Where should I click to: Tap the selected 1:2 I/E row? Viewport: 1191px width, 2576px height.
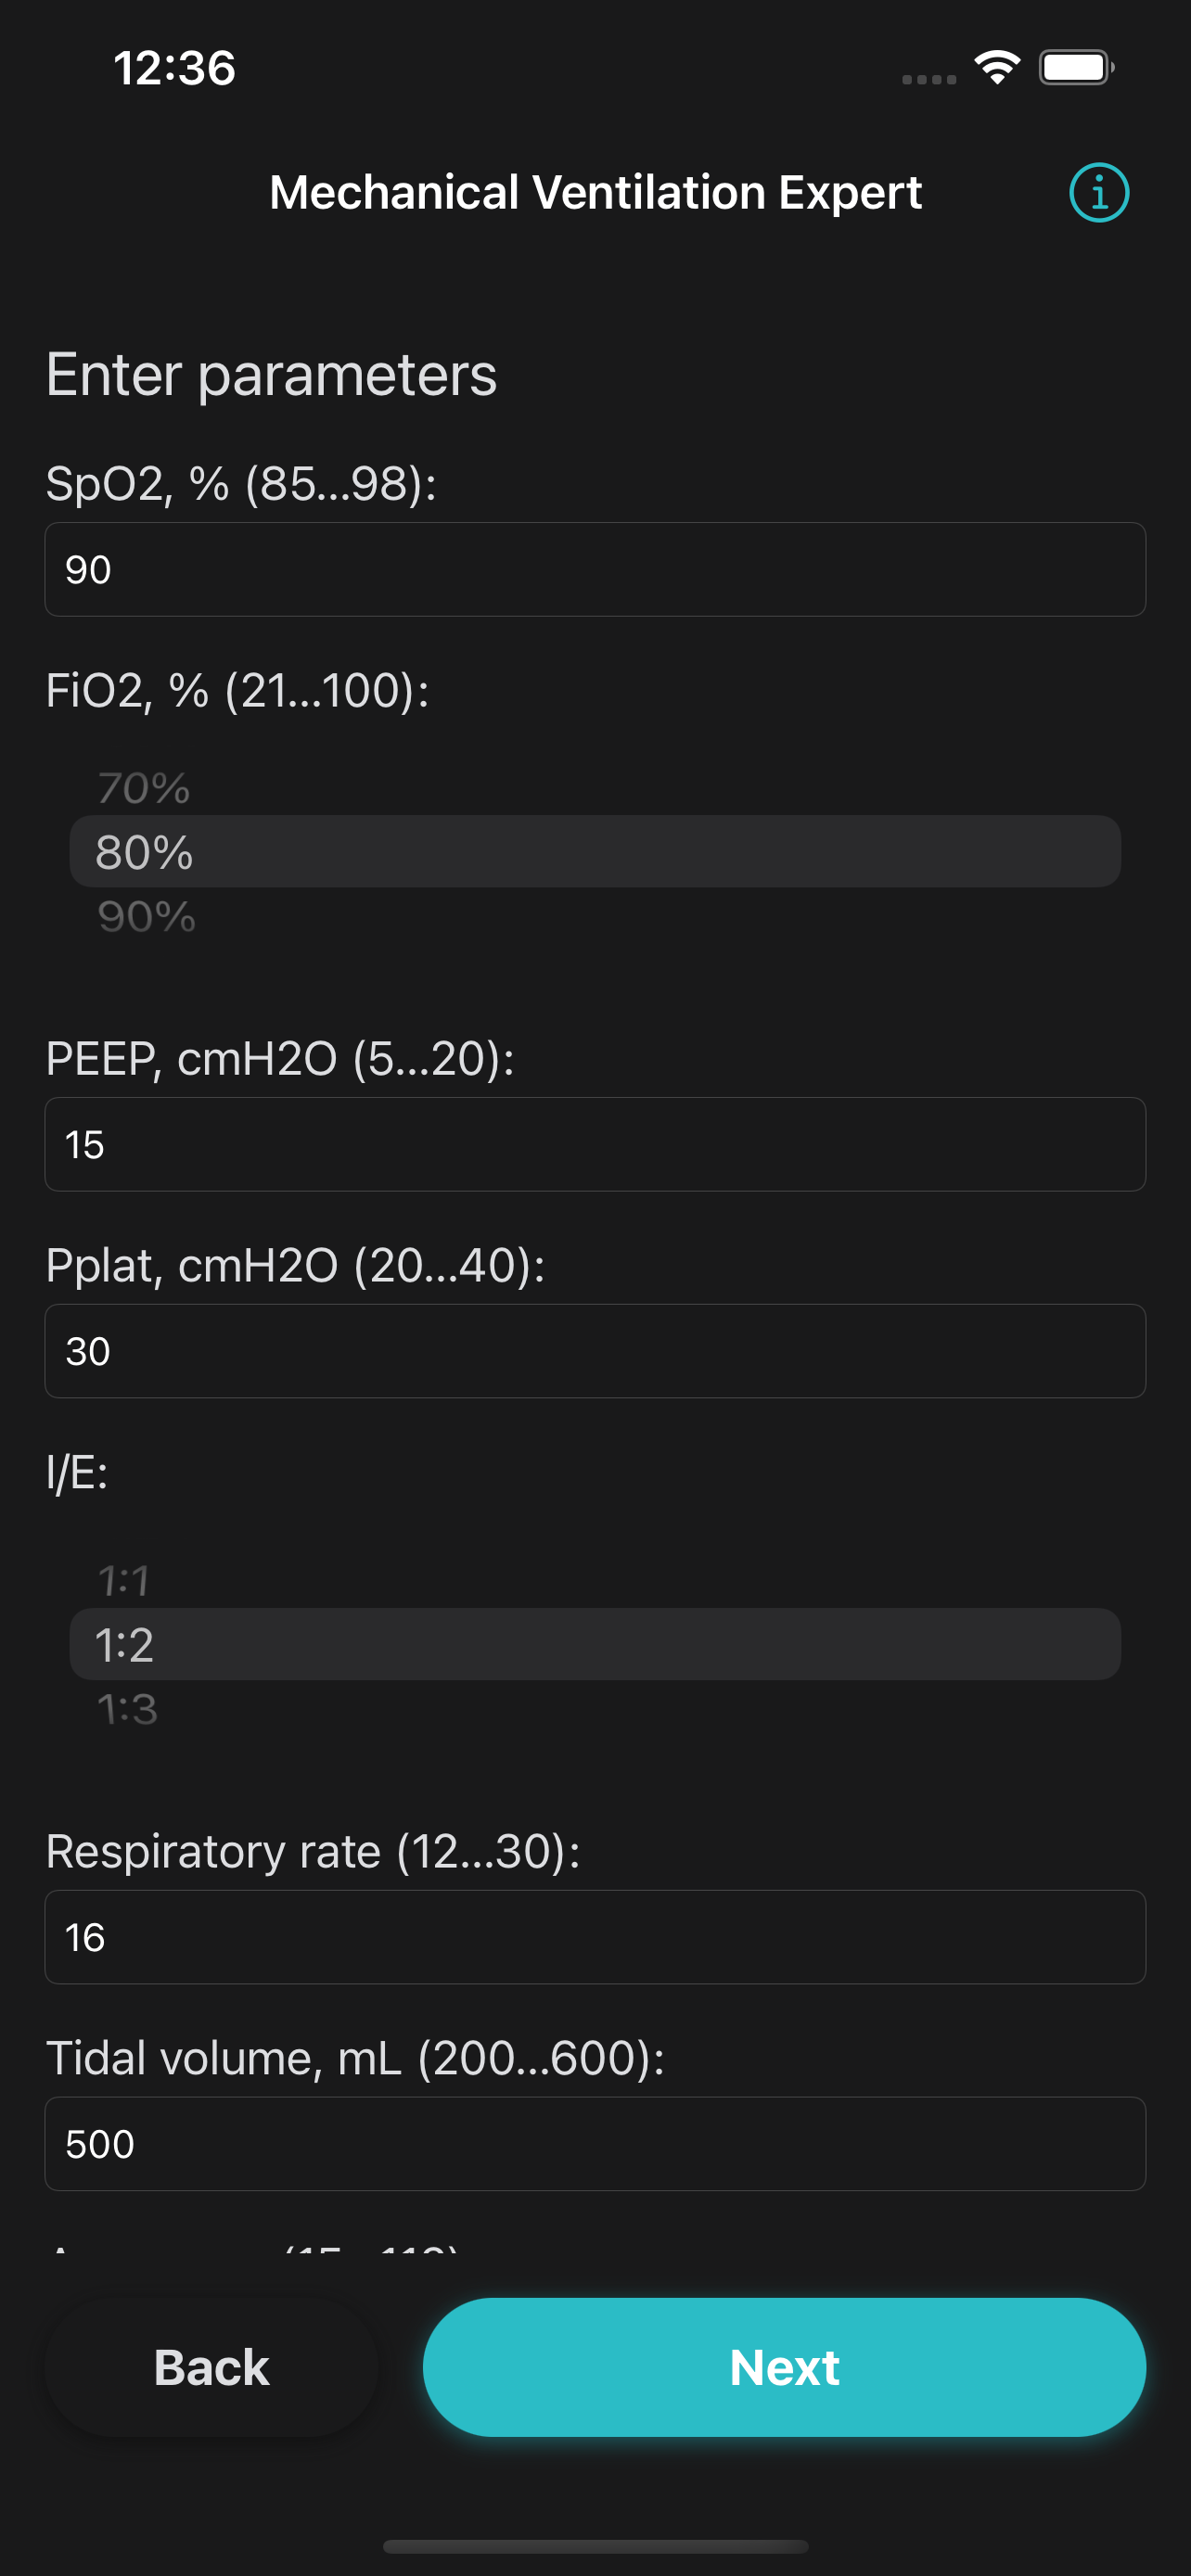click(595, 1645)
